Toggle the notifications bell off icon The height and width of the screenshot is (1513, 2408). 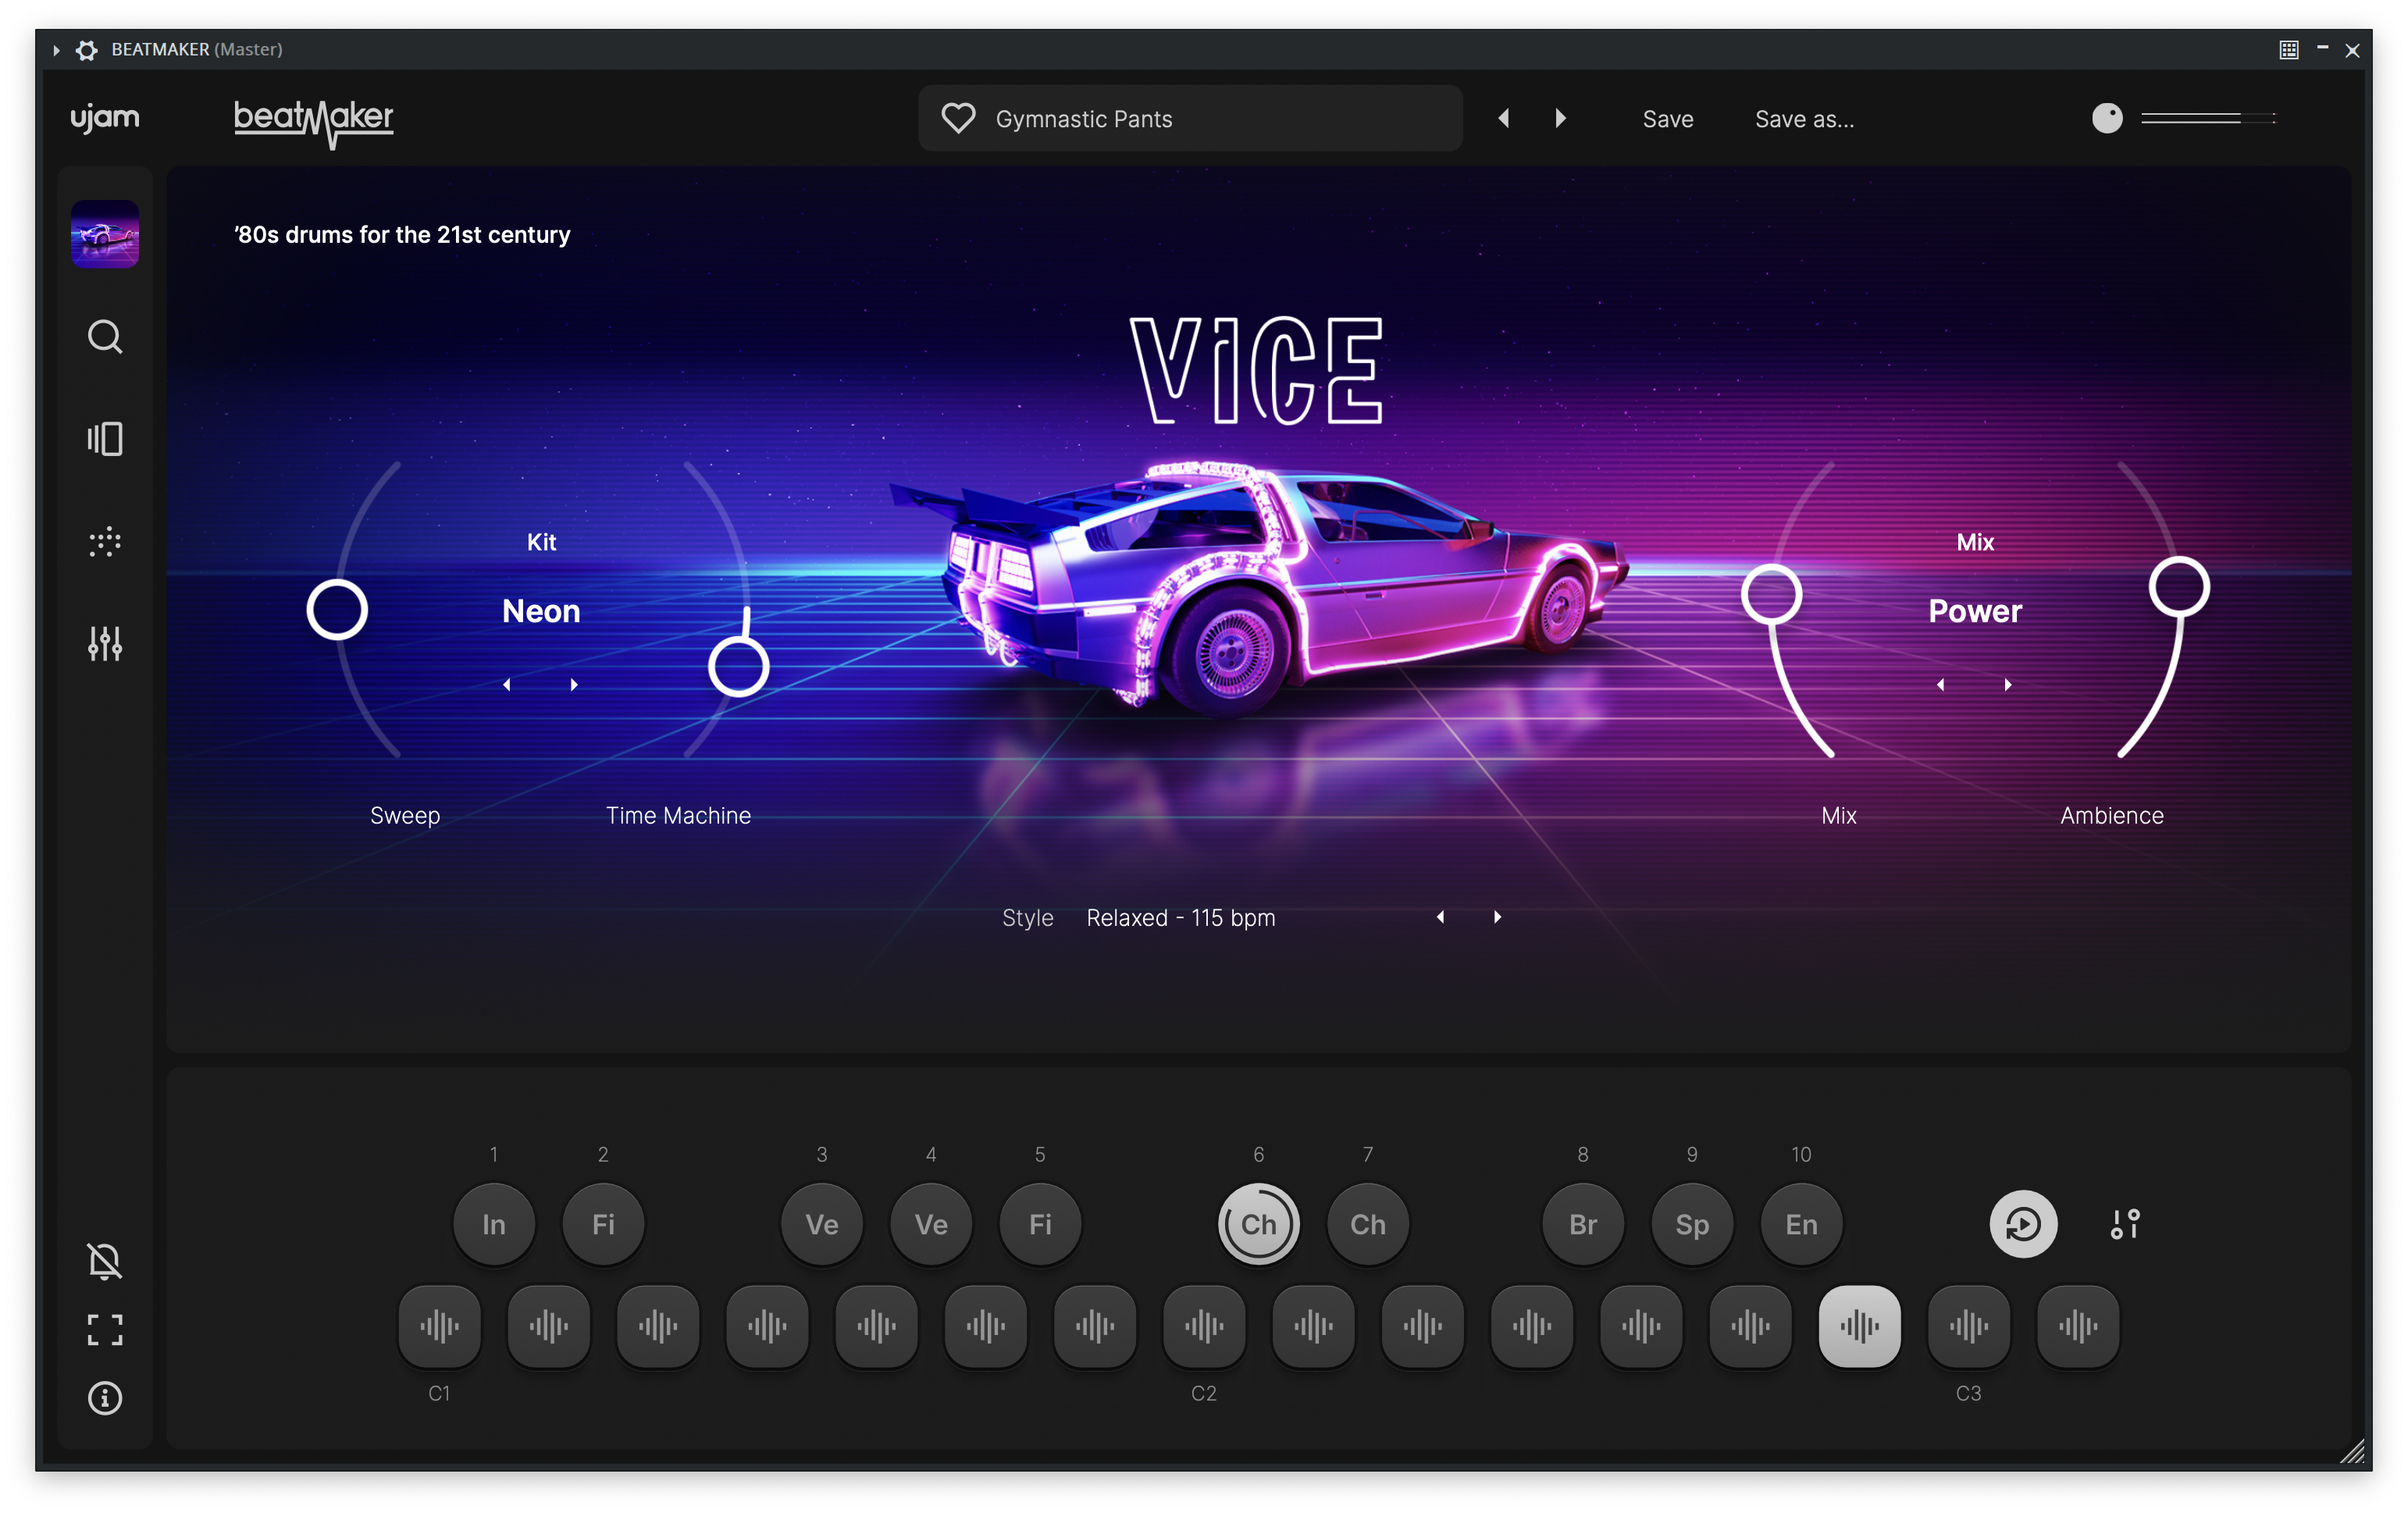pyautogui.click(x=105, y=1261)
